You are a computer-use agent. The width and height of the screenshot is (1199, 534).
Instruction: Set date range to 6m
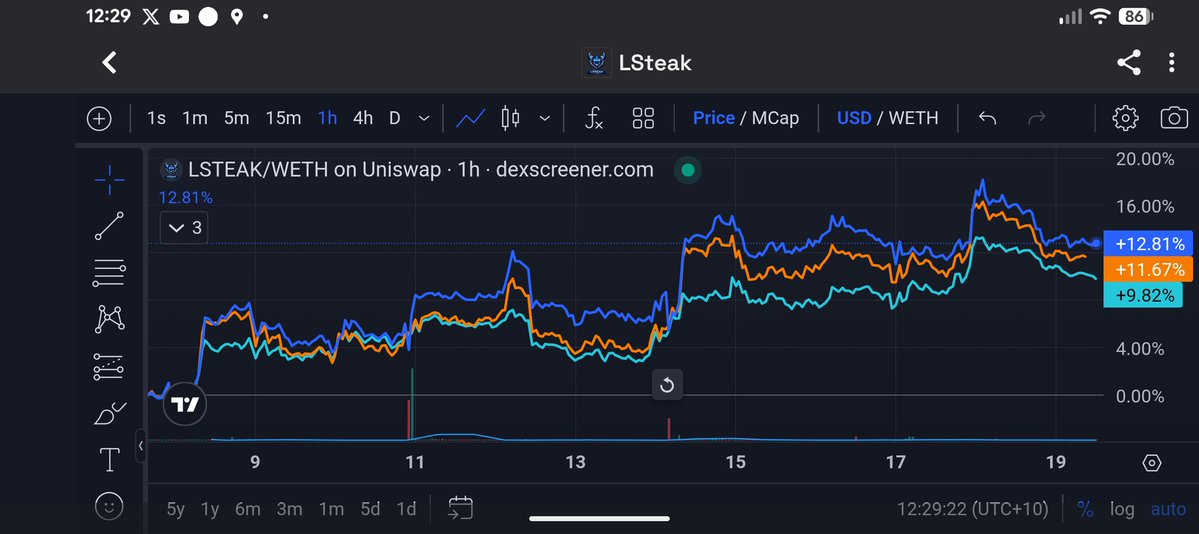coord(248,509)
